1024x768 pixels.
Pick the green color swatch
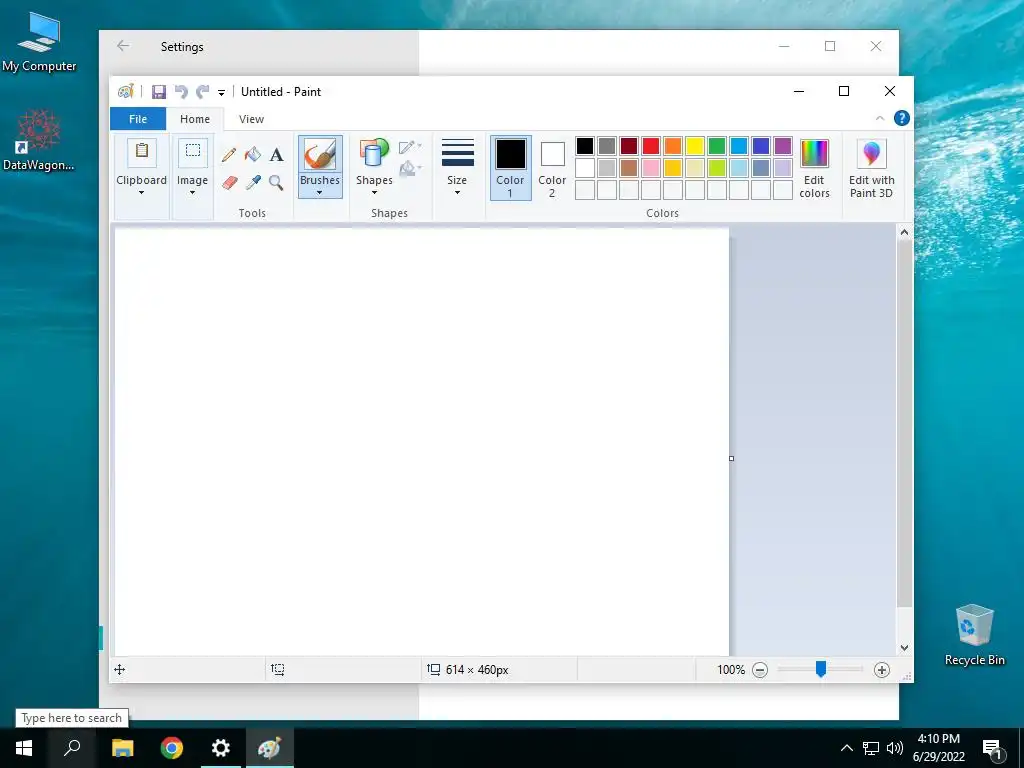pos(717,146)
